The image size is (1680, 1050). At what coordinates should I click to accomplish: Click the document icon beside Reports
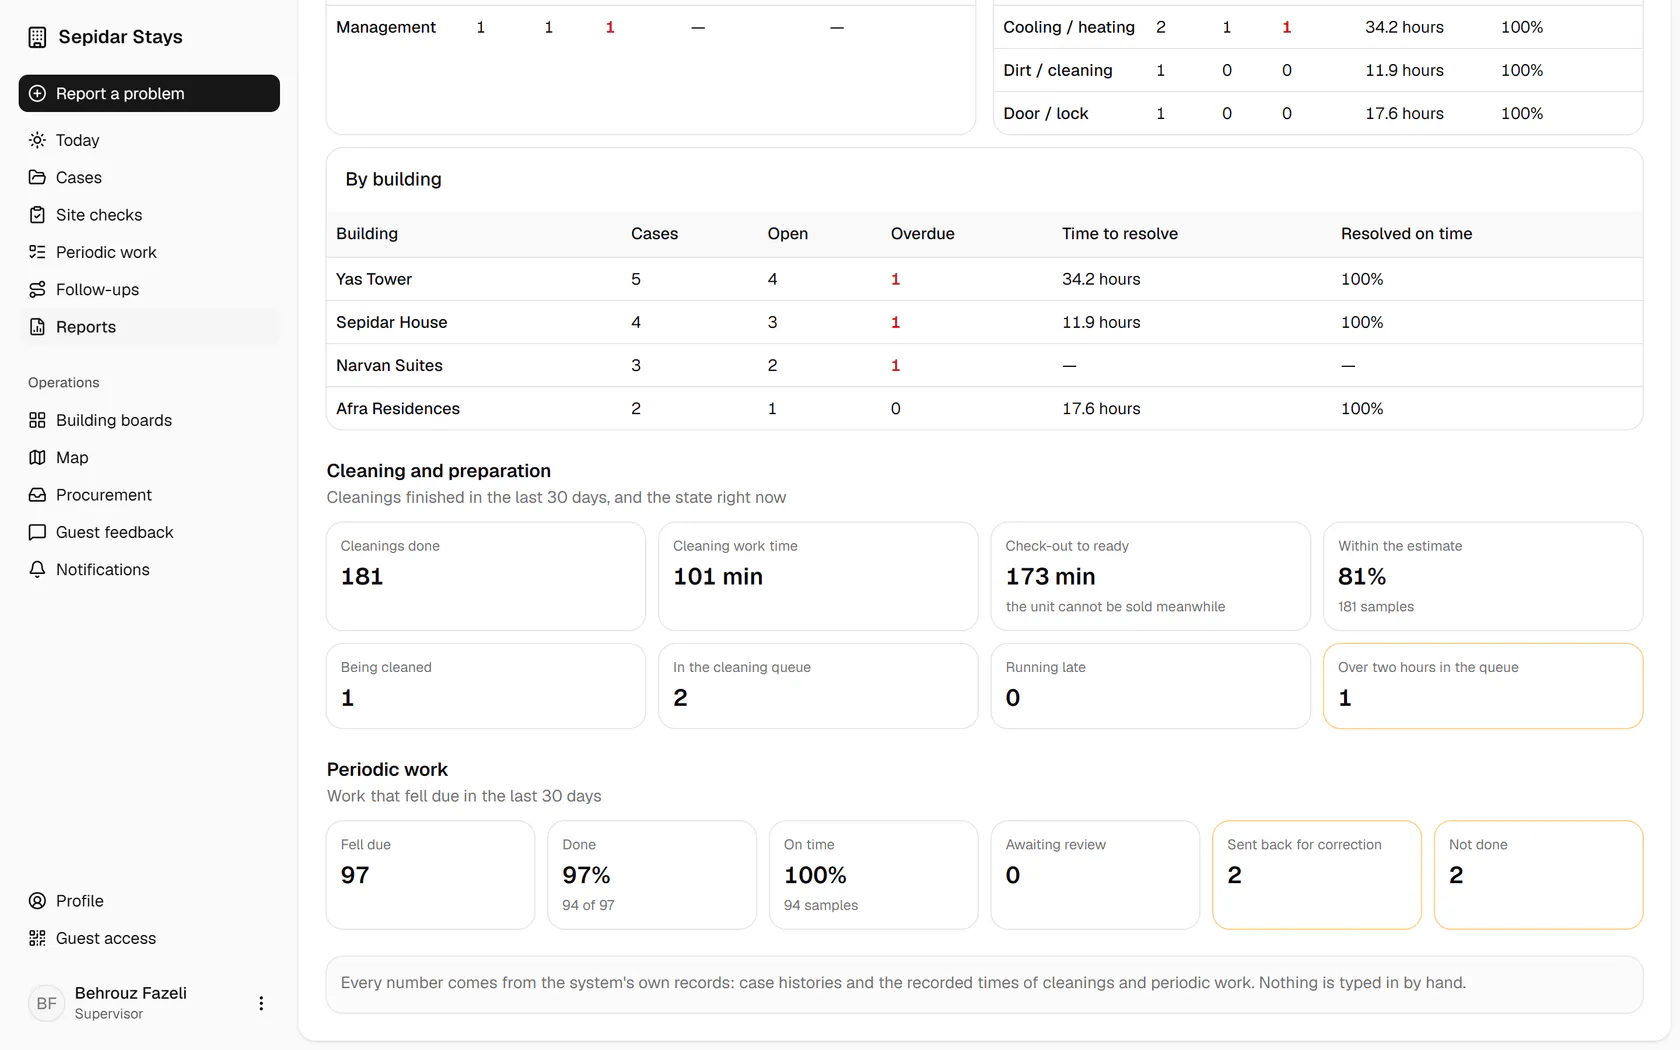37,327
